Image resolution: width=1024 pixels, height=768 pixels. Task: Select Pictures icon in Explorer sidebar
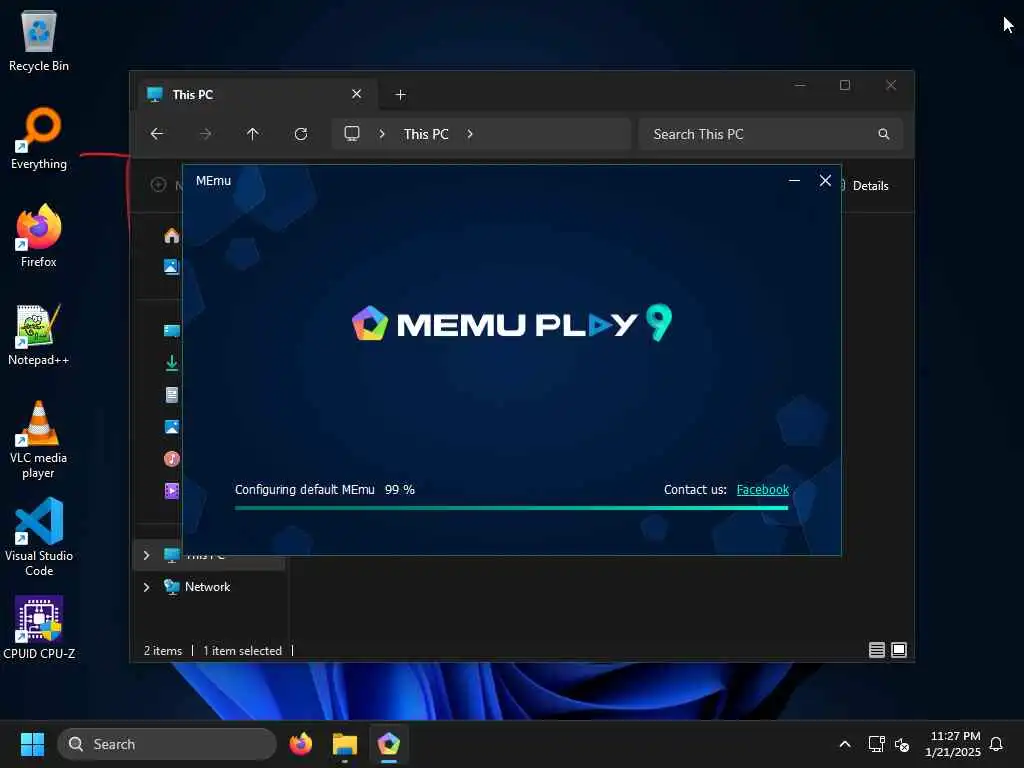click(172, 426)
